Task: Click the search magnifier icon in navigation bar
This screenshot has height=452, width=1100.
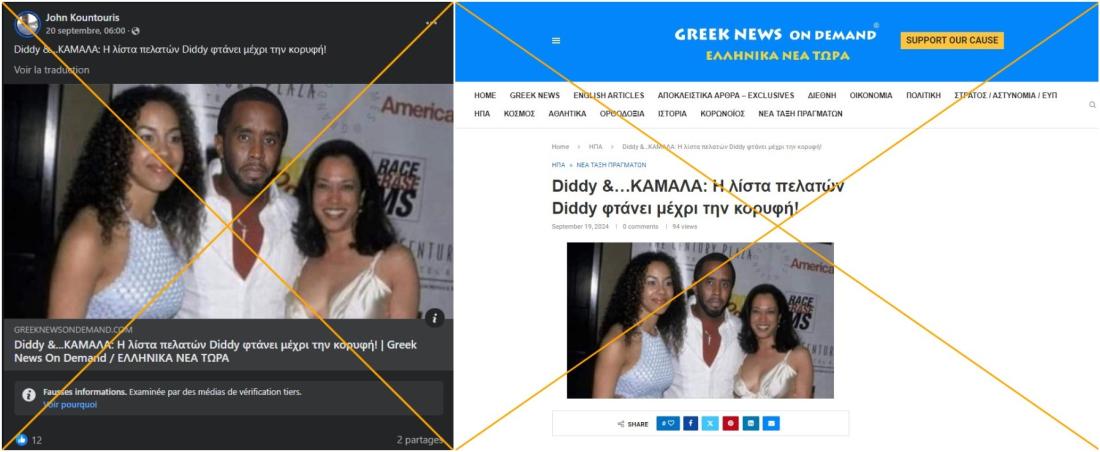Action: [x=1092, y=105]
